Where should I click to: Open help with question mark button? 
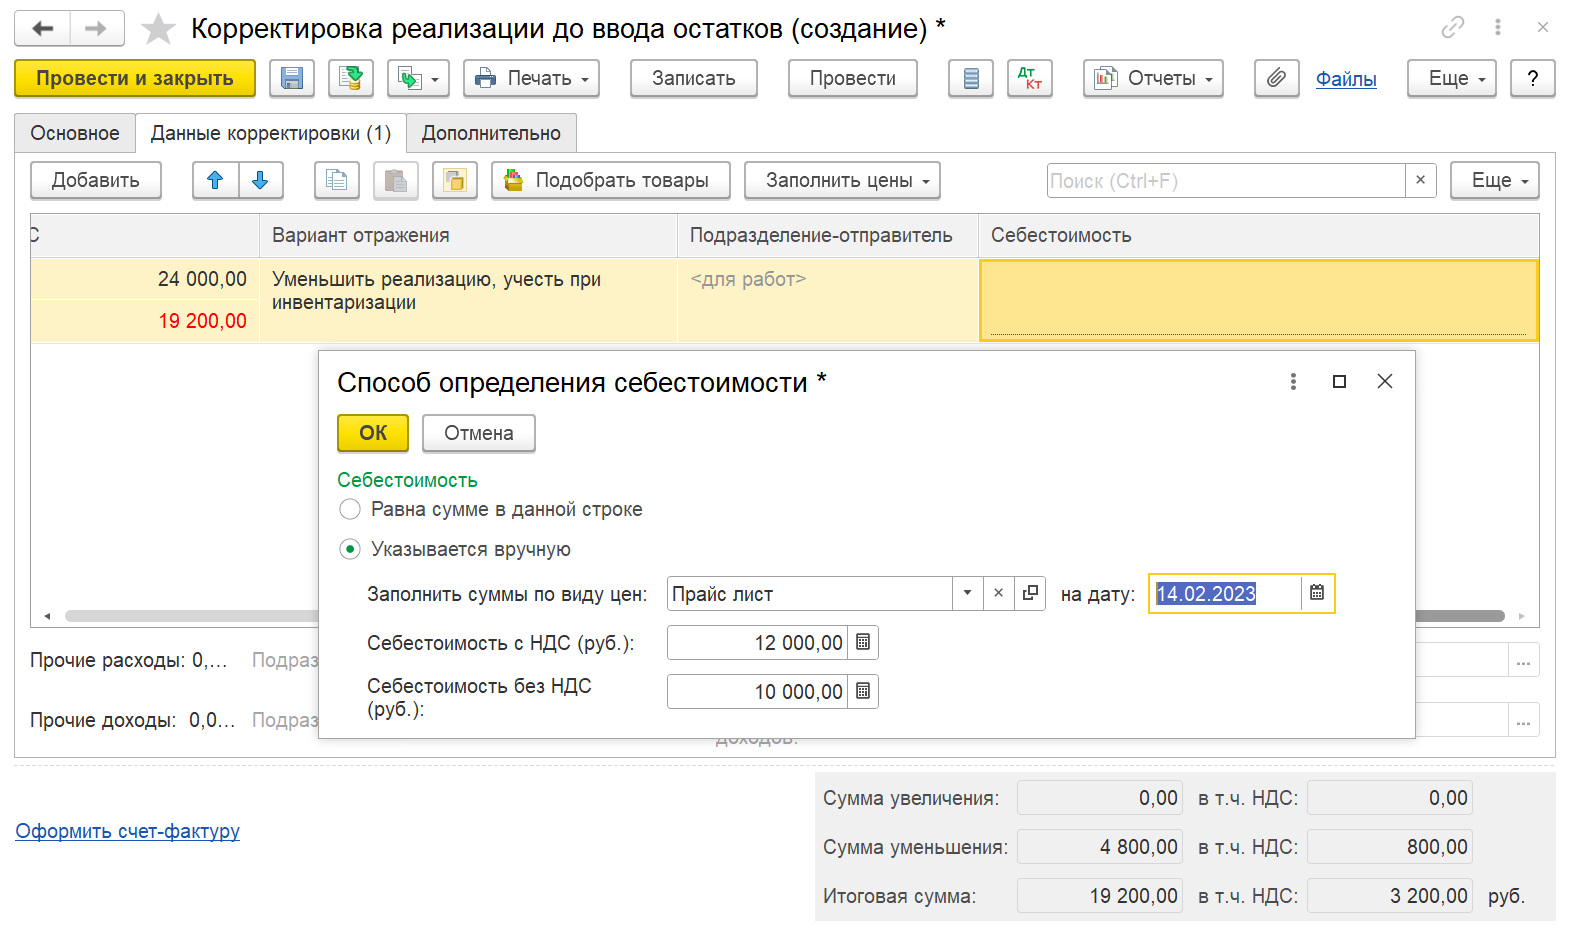(1533, 78)
